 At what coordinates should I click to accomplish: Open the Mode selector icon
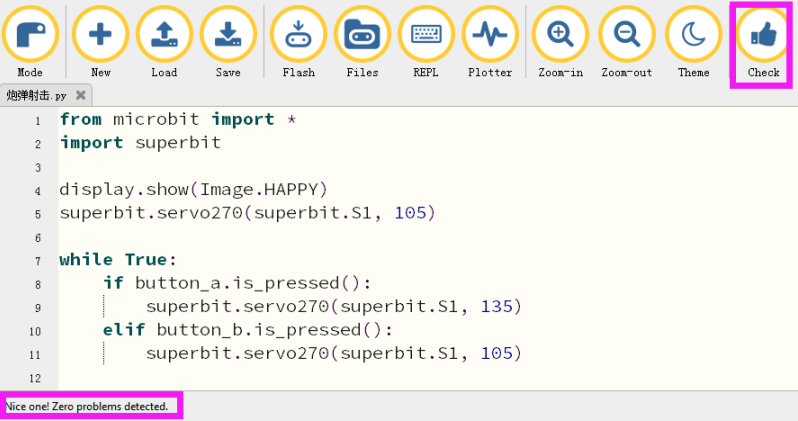pyautogui.click(x=30, y=35)
